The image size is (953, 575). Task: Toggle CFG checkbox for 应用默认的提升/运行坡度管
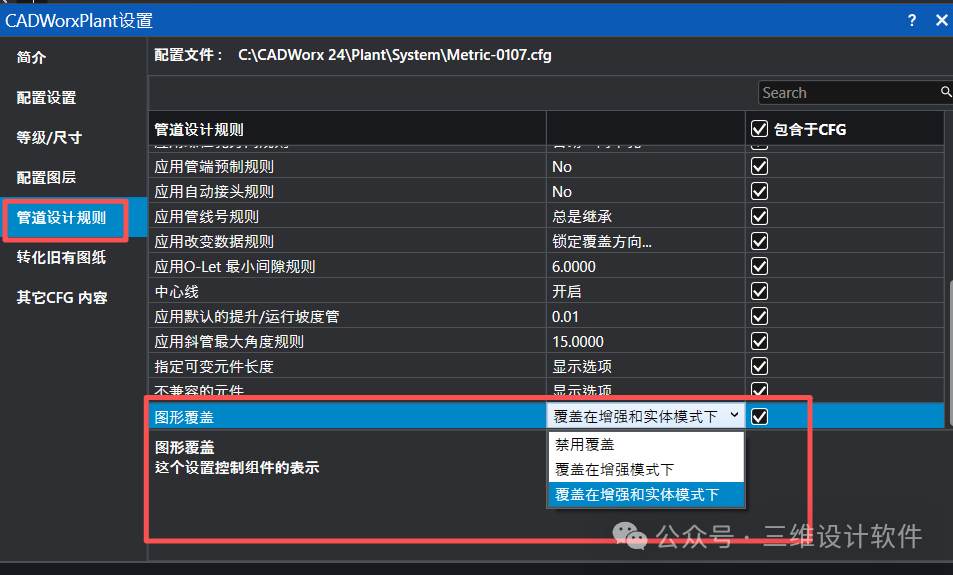coord(759,316)
